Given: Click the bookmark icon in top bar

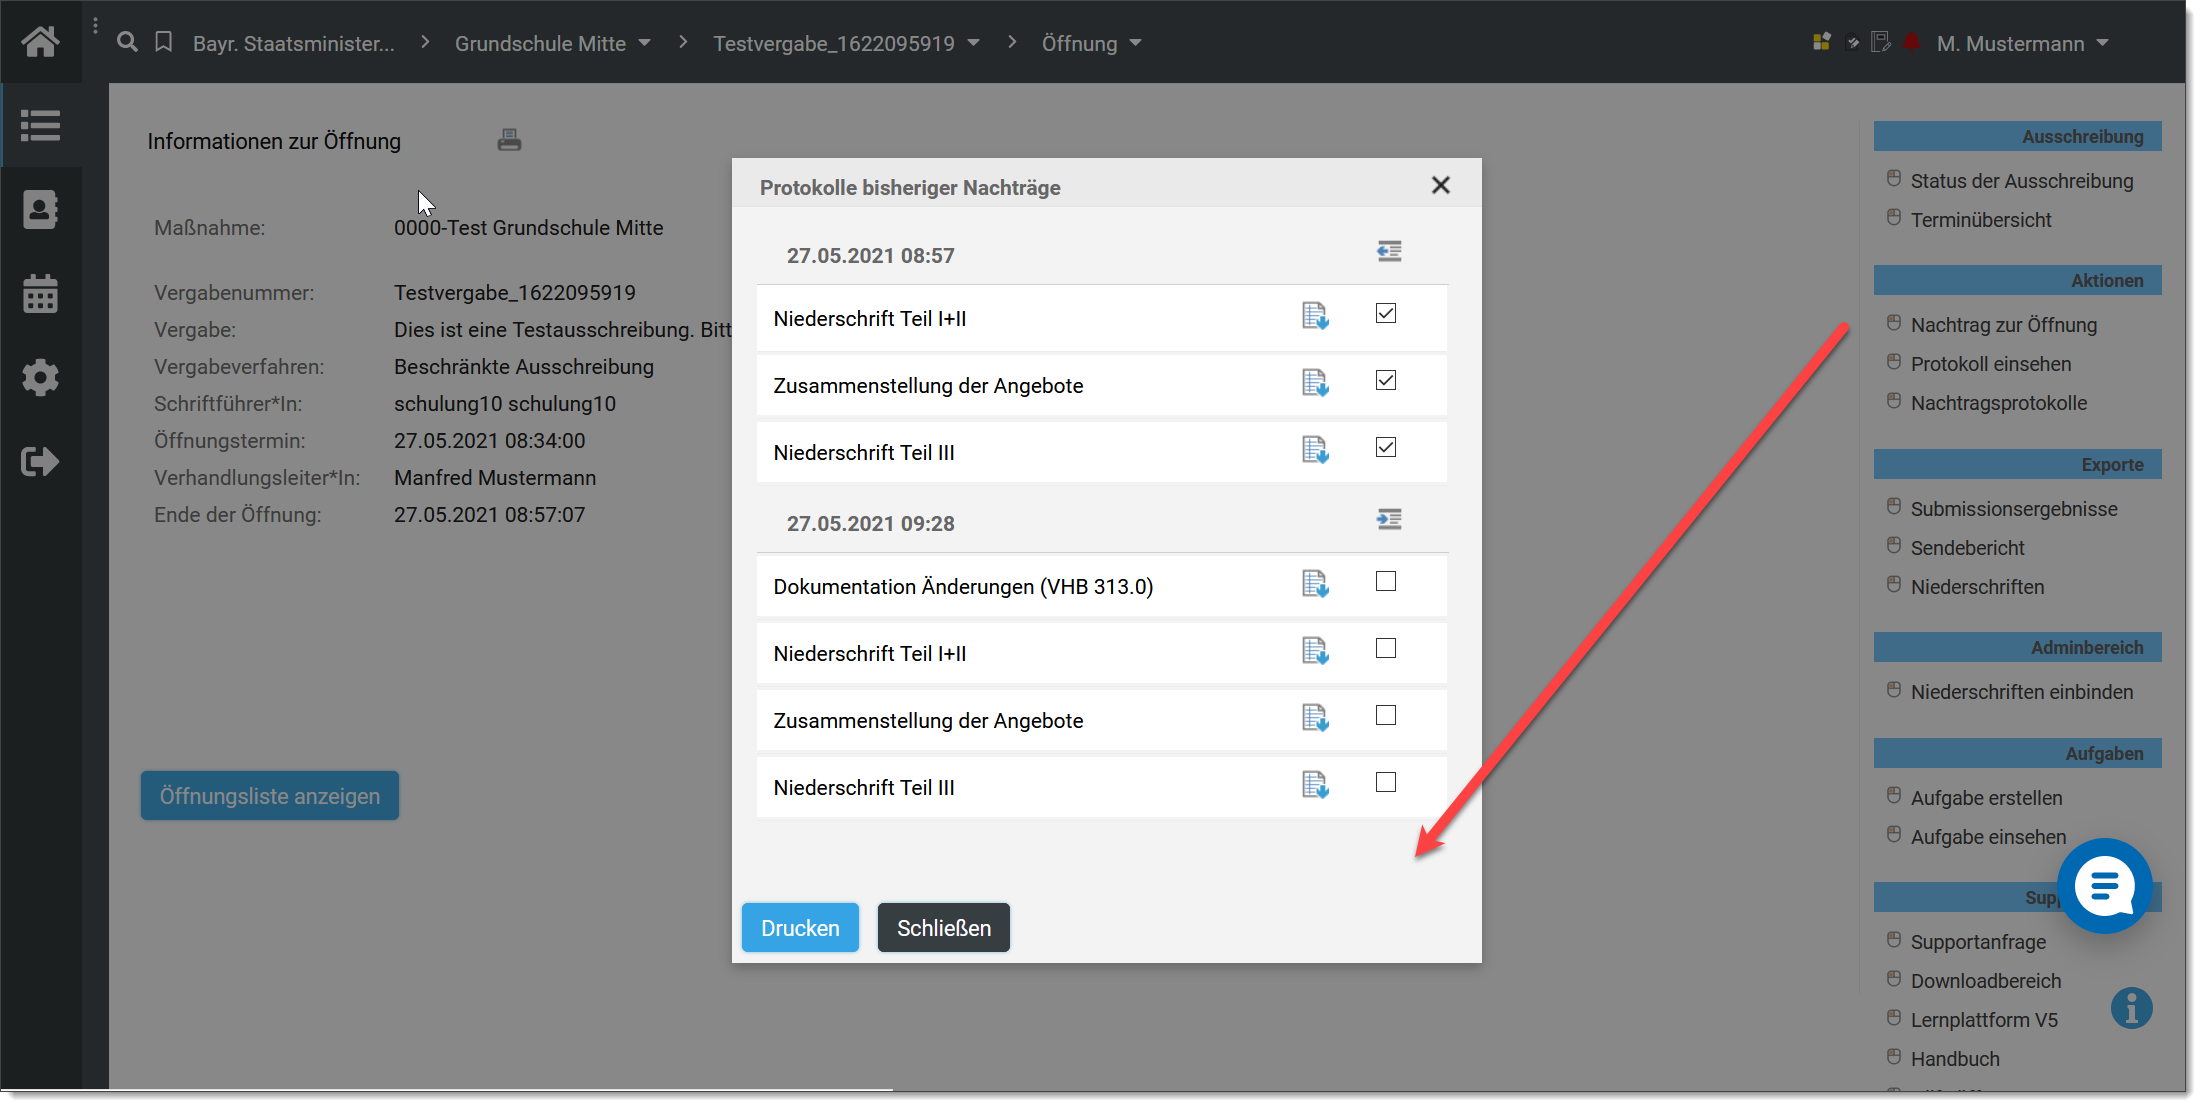Looking at the screenshot, I should [x=164, y=42].
